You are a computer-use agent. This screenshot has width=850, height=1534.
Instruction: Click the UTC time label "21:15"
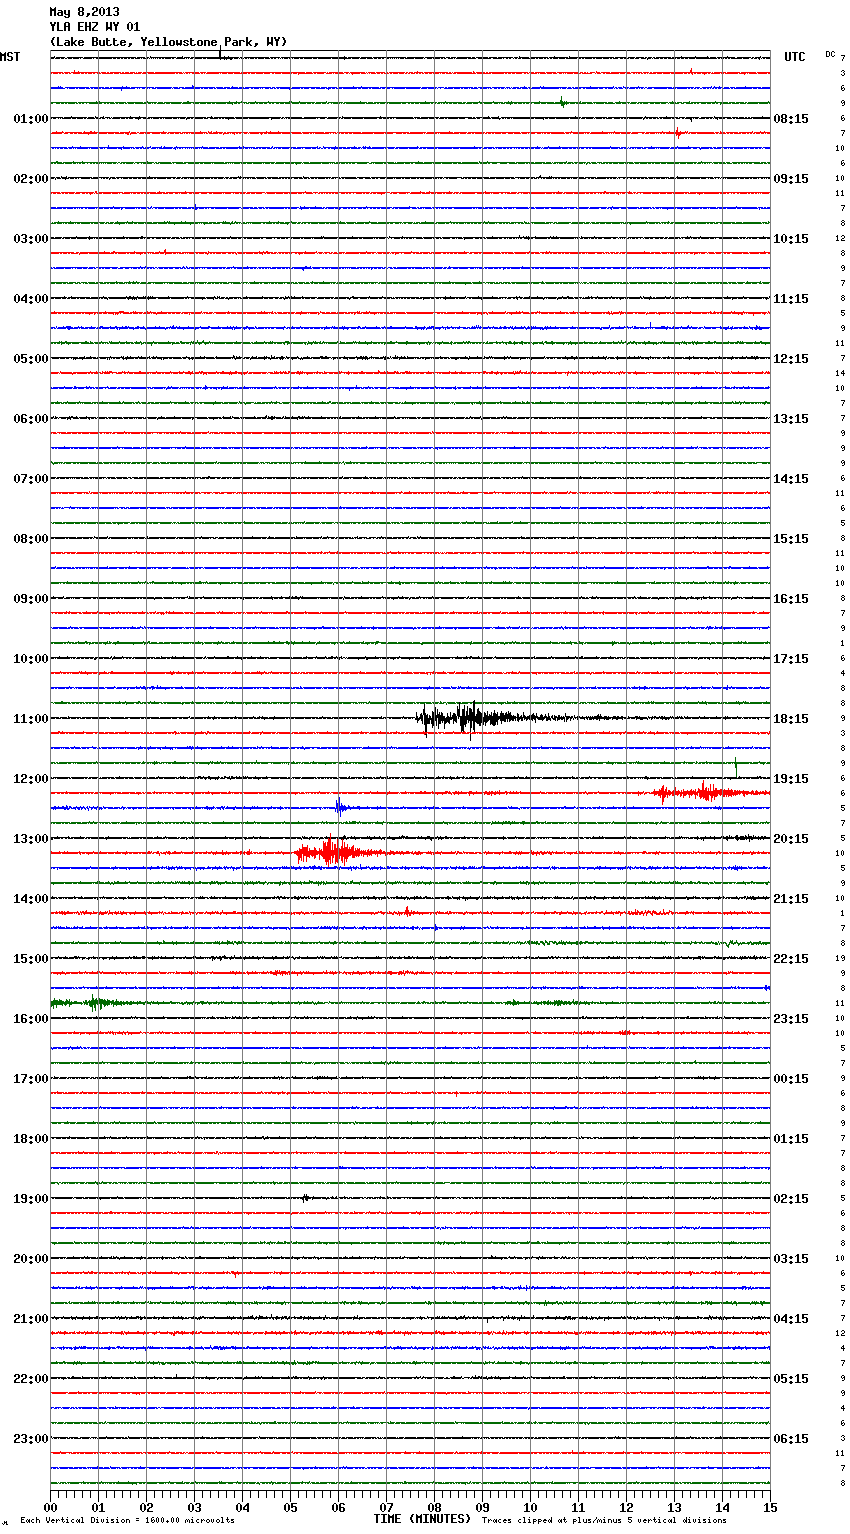791,899
